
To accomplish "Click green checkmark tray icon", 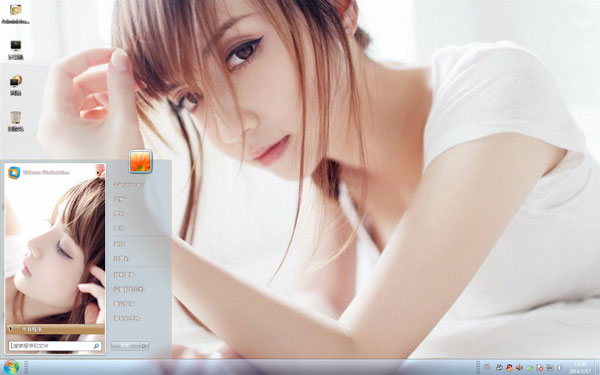I will point(530,368).
